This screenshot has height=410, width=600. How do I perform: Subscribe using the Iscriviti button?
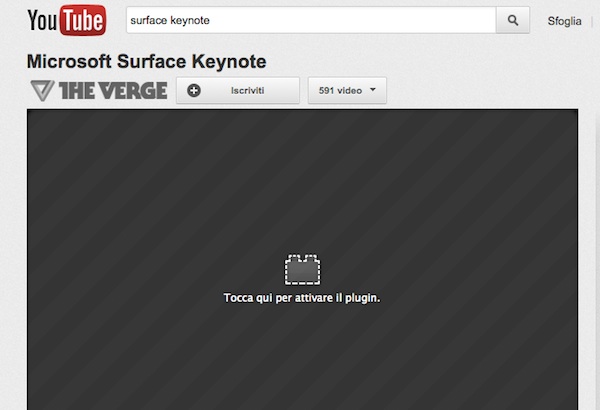pyautogui.click(x=238, y=90)
